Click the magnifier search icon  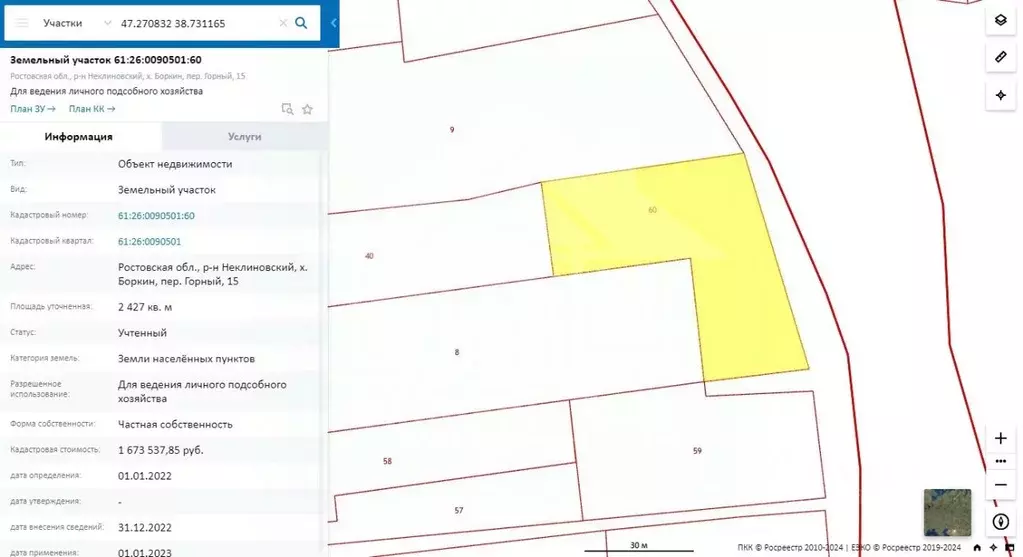(301, 22)
